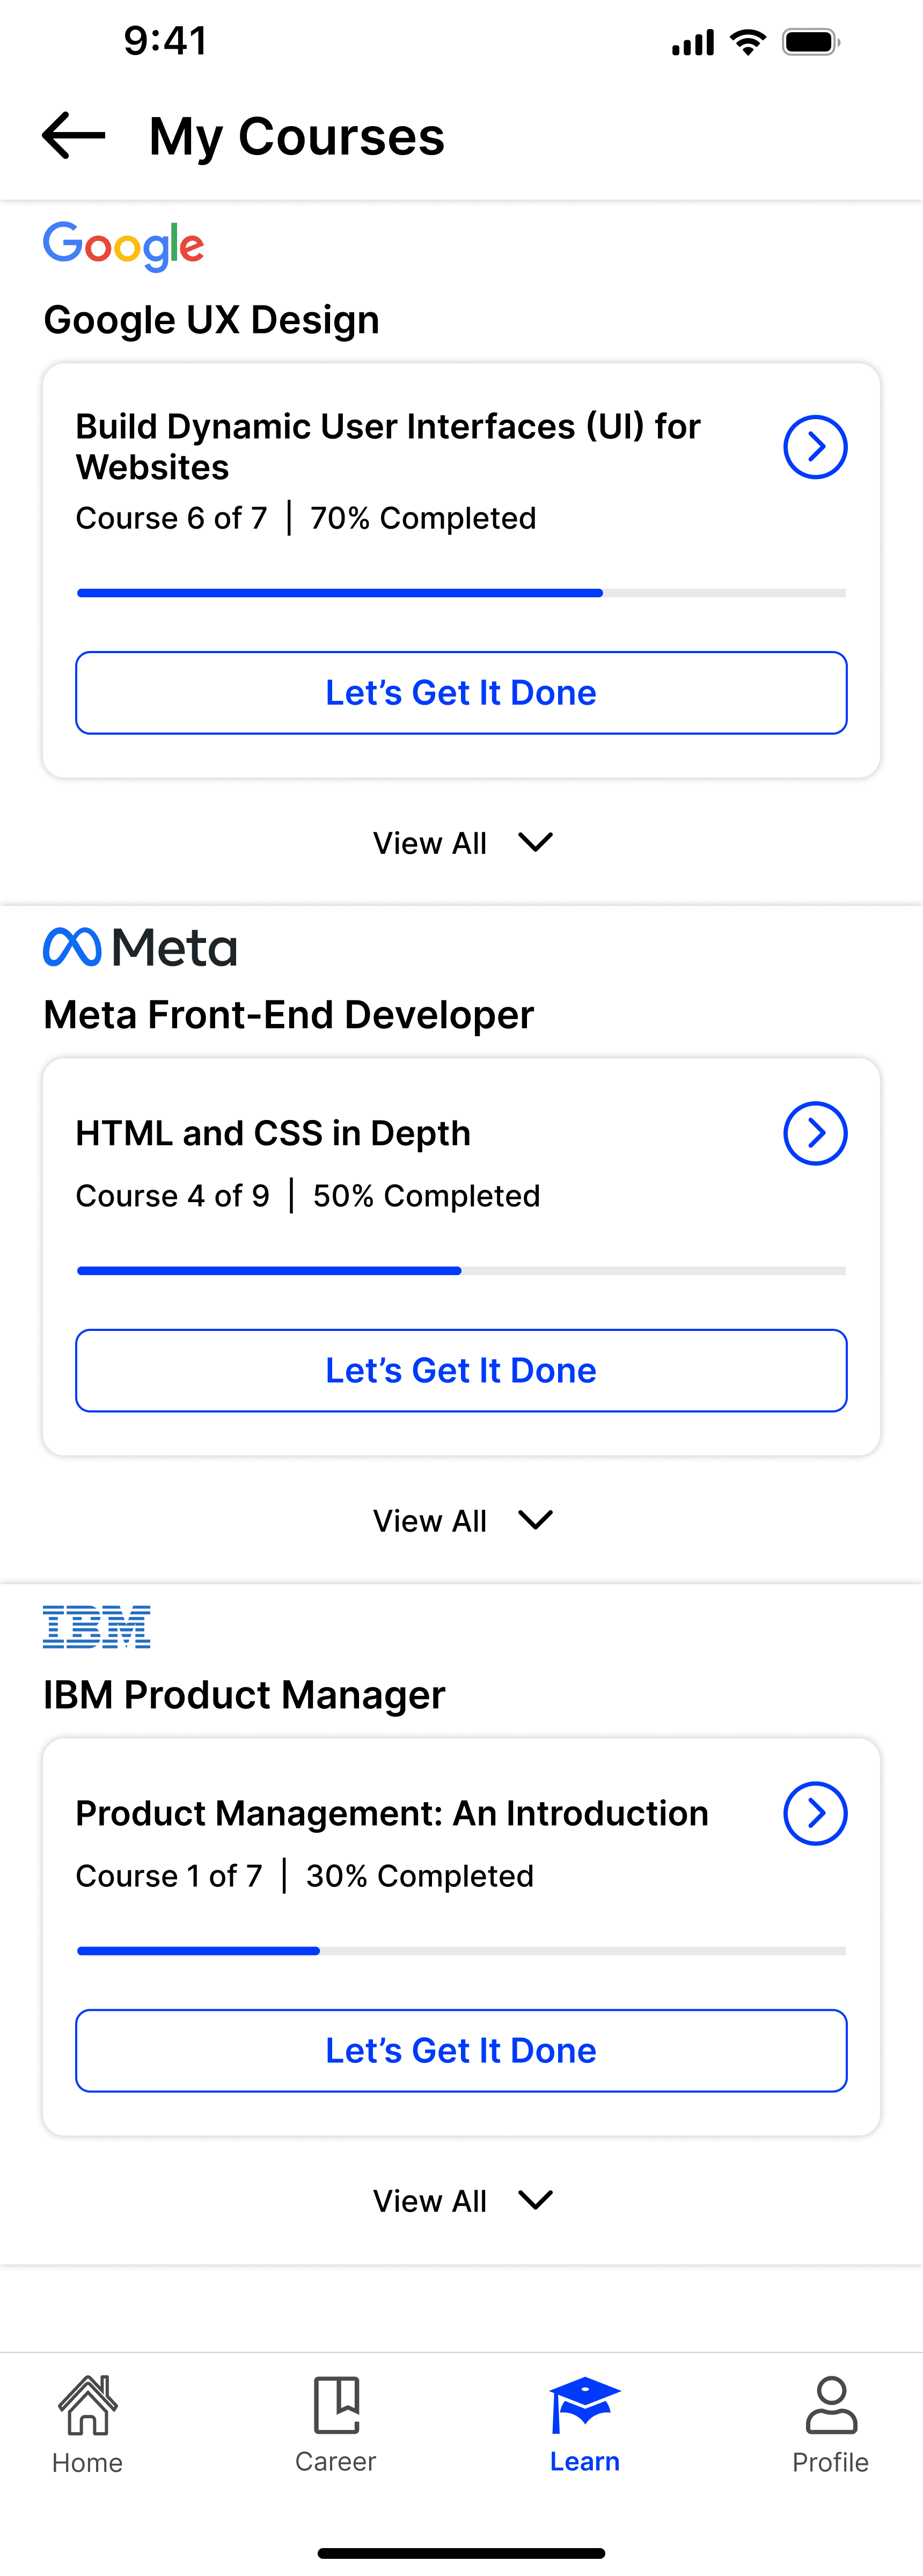The height and width of the screenshot is (2576, 923).
Task: Click the Course 4 of 9 label
Action: (173, 1196)
